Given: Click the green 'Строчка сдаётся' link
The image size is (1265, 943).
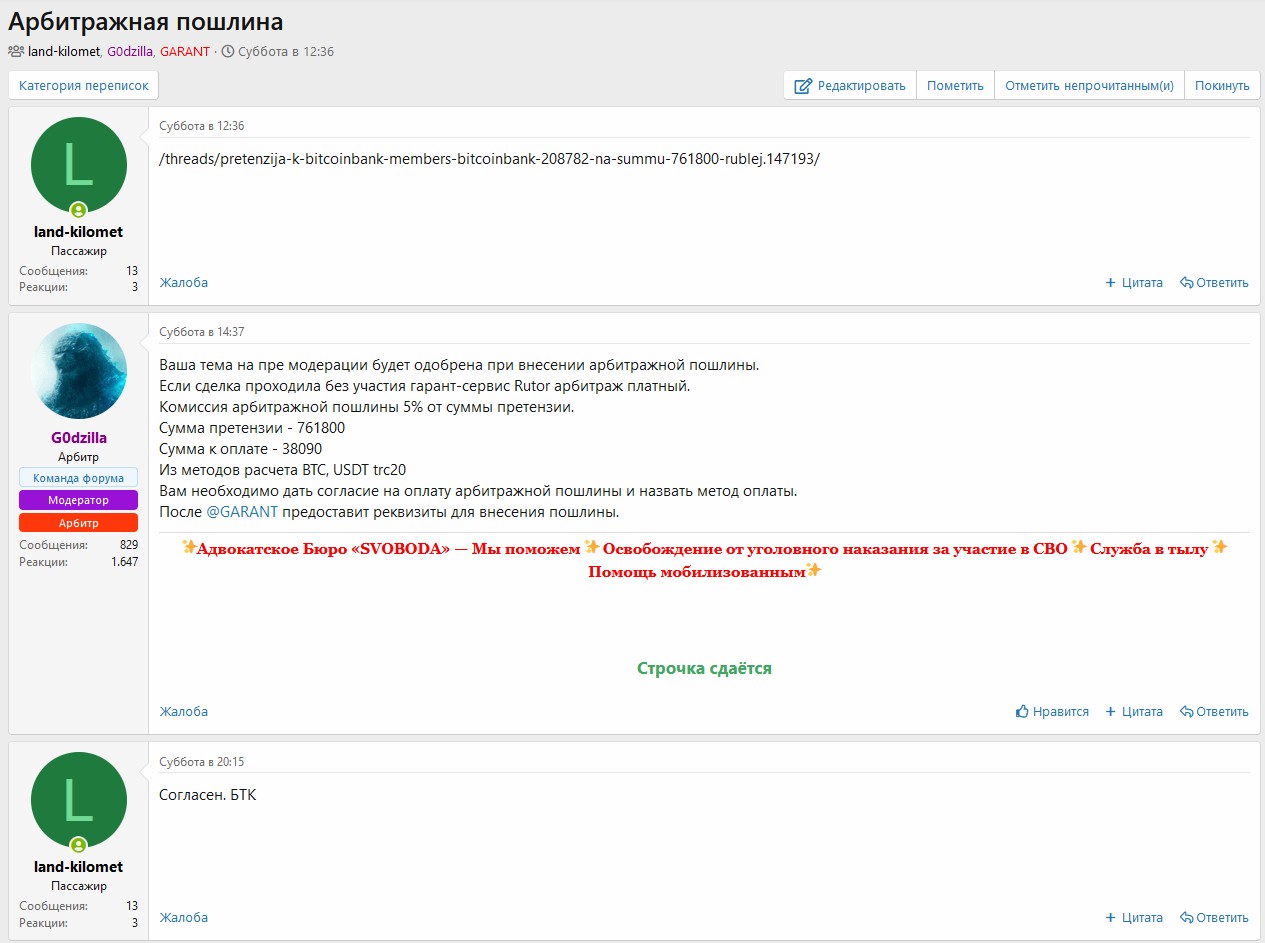Looking at the screenshot, I should (704, 669).
